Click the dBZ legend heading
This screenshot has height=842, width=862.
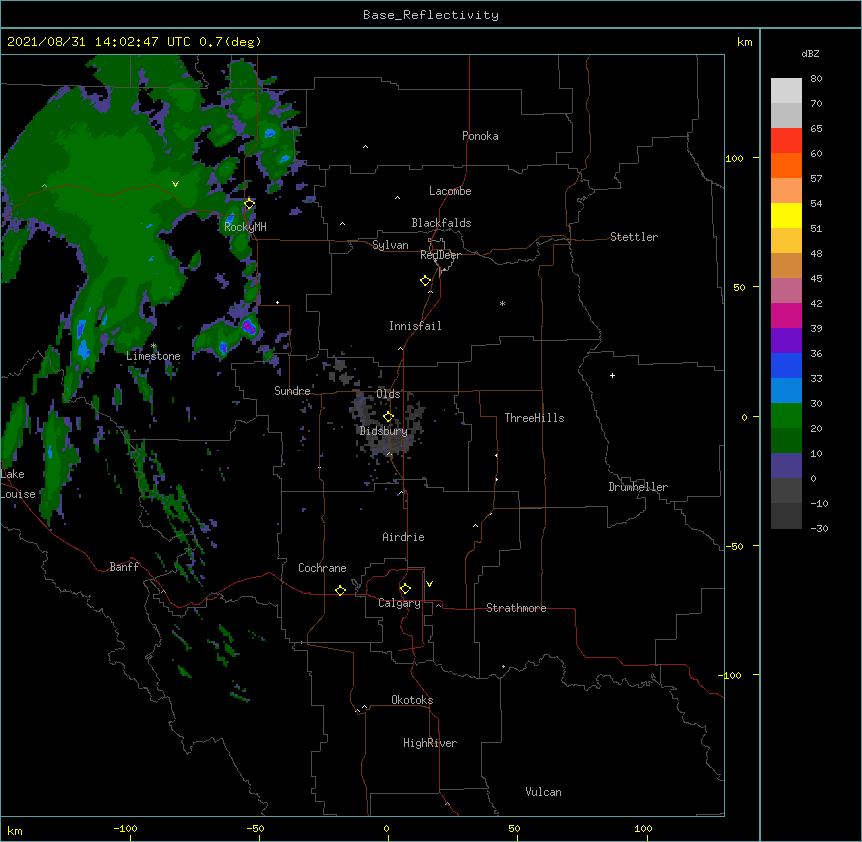click(810, 53)
